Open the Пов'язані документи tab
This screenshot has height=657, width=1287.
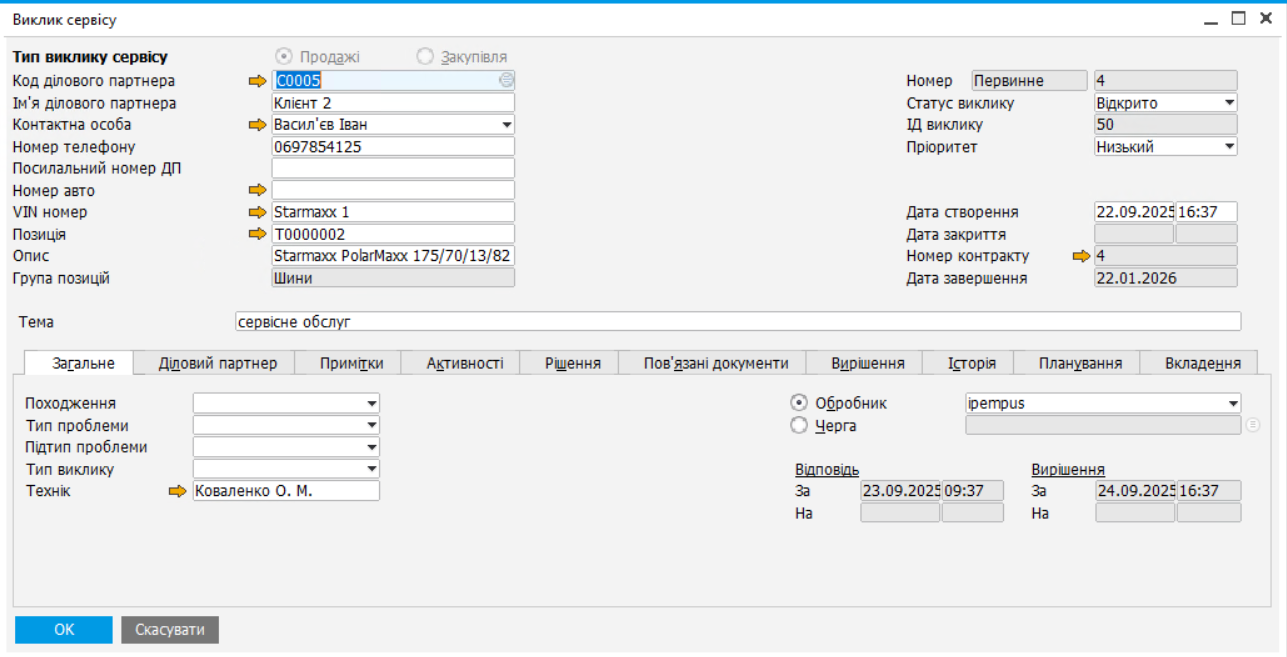click(716, 363)
